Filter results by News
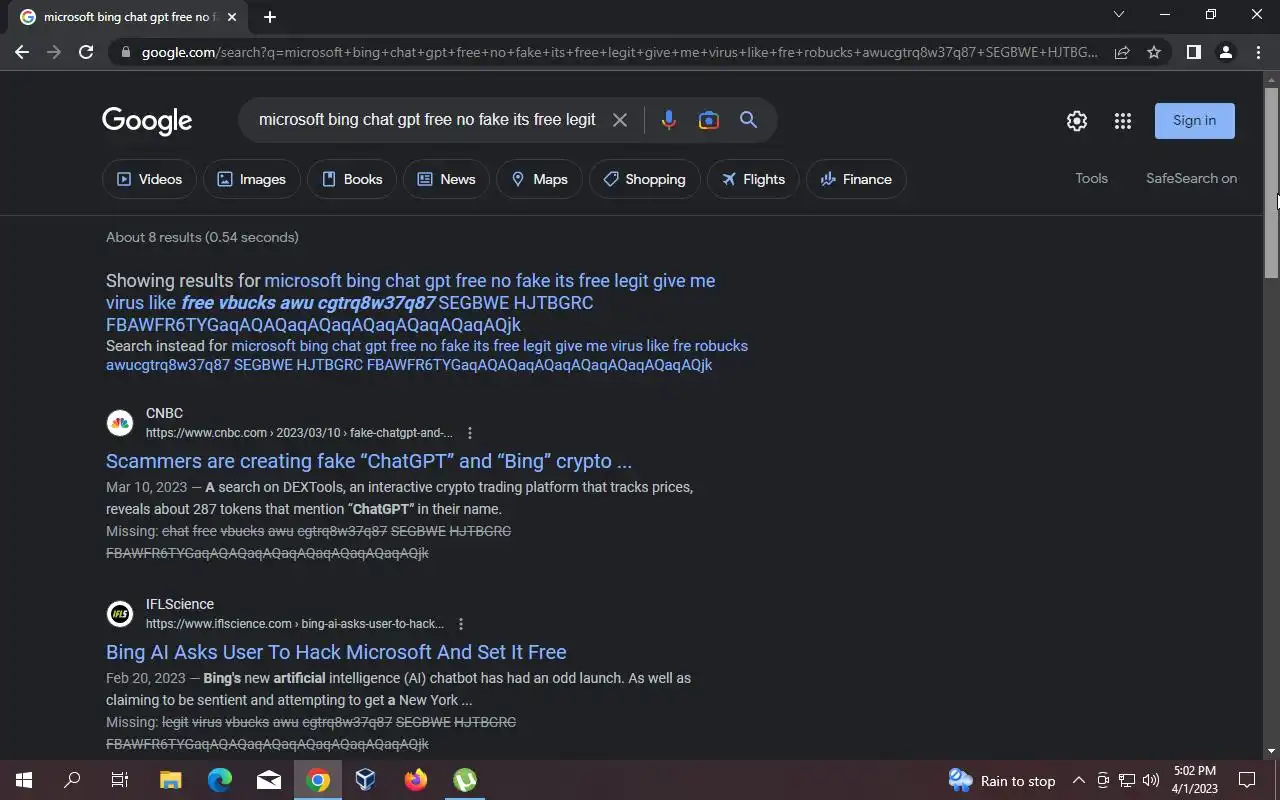 pos(446,179)
